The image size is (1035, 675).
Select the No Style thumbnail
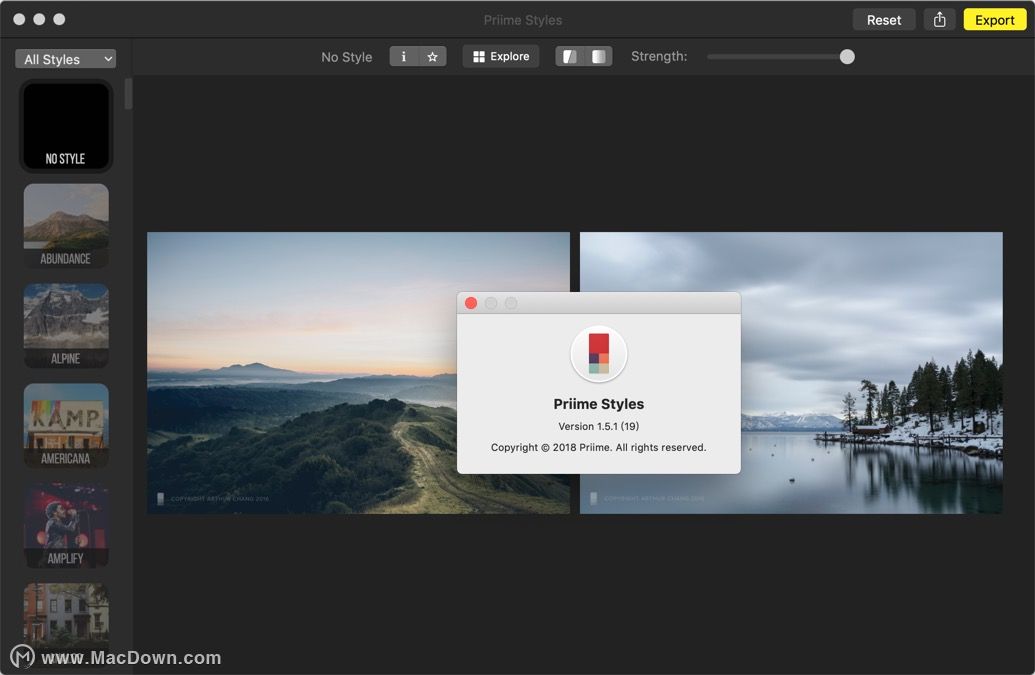[x=66, y=126]
